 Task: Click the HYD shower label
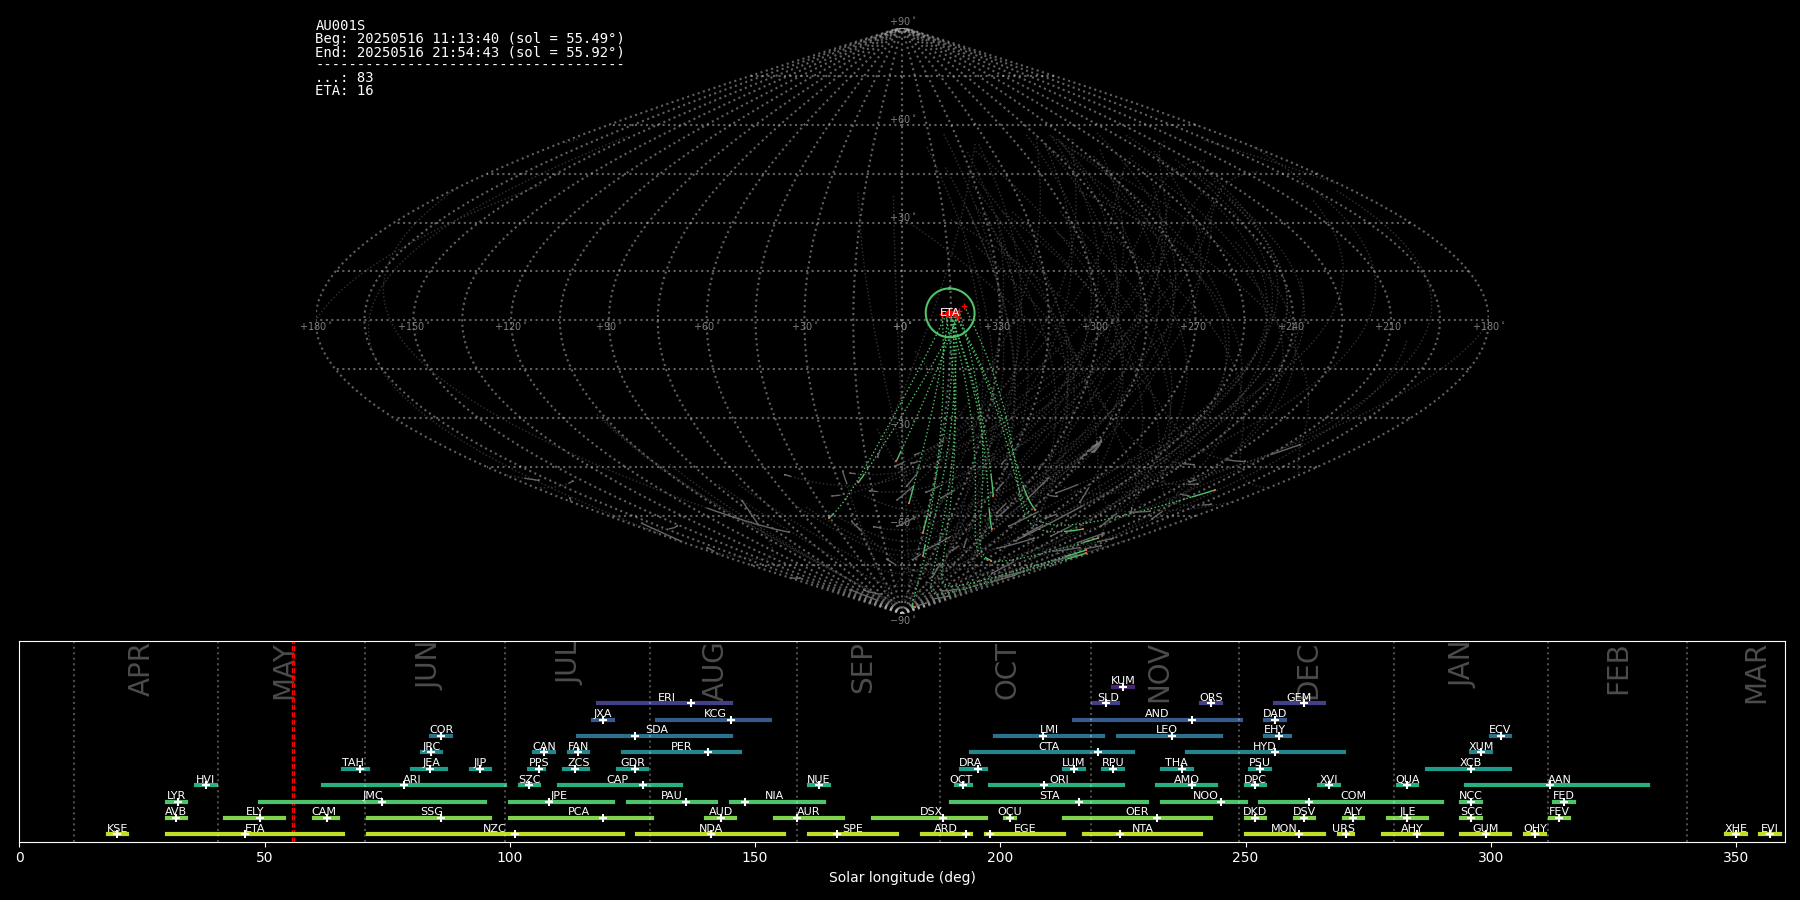click(x=1265, y=747)
